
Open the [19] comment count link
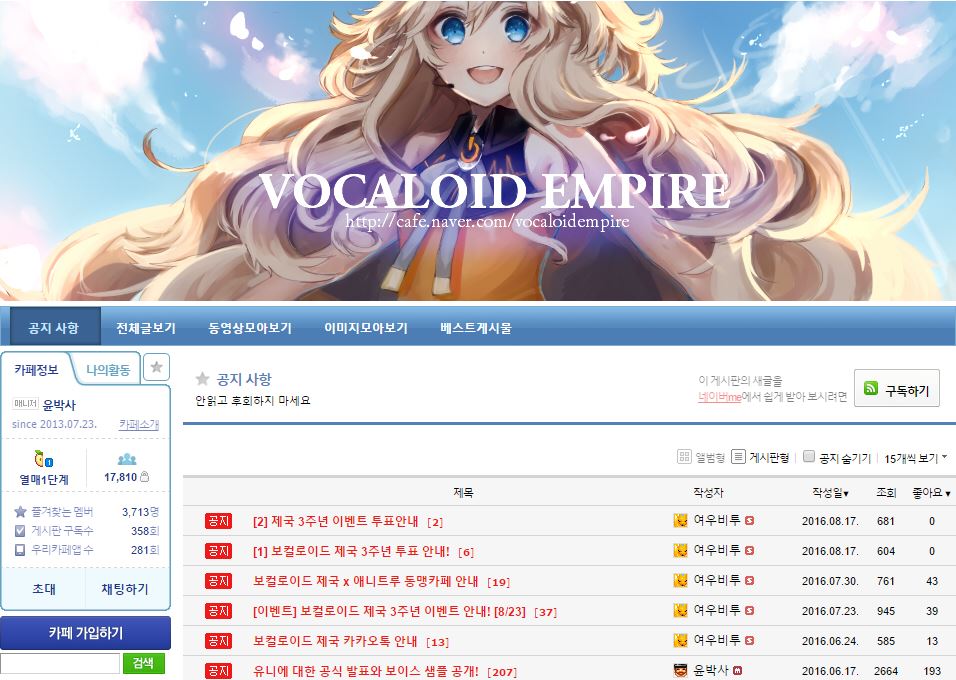point(499,582)
